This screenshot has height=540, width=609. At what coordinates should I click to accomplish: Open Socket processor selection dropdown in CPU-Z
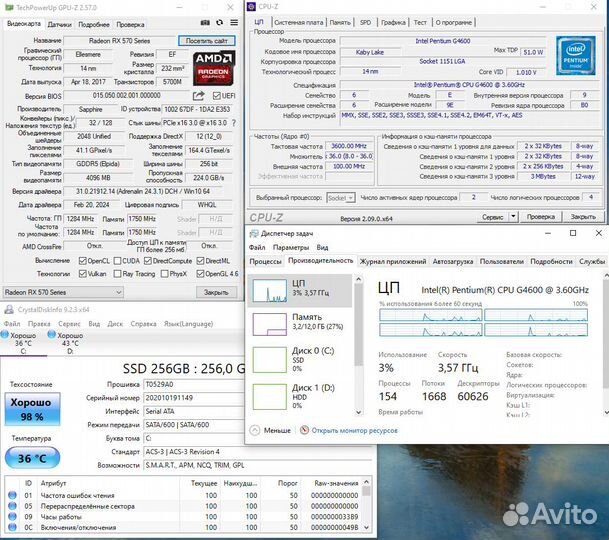point(341,198)
